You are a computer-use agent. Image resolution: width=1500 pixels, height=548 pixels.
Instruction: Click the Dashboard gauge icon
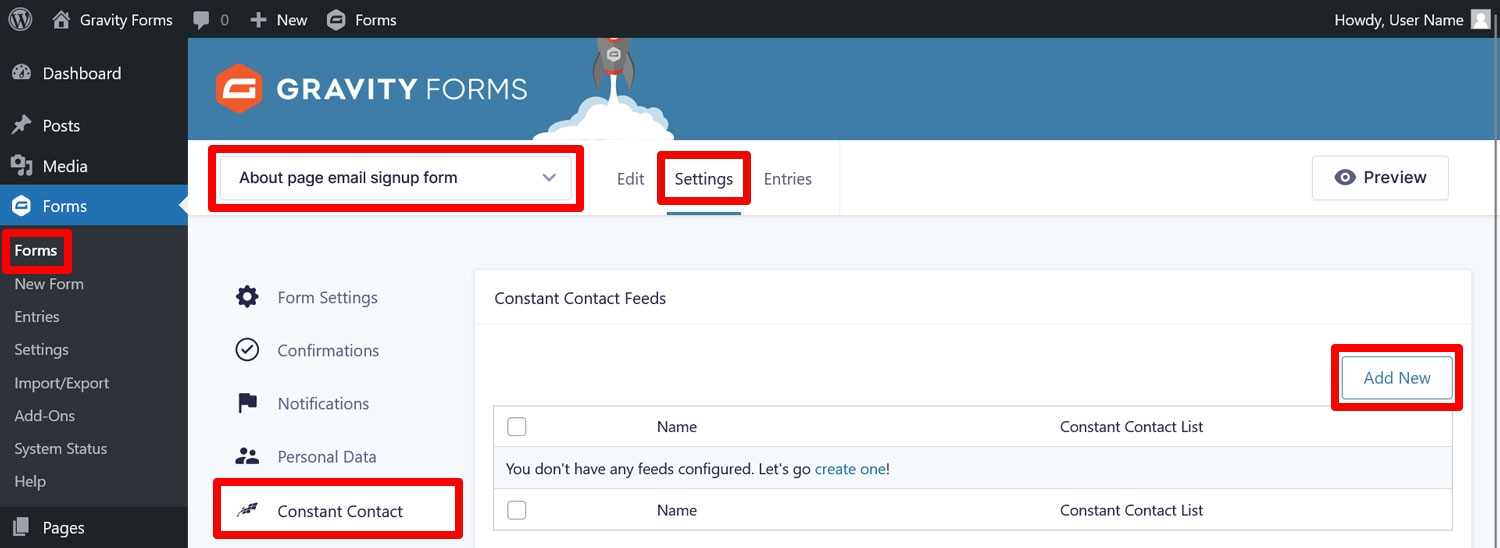point(21,73)
